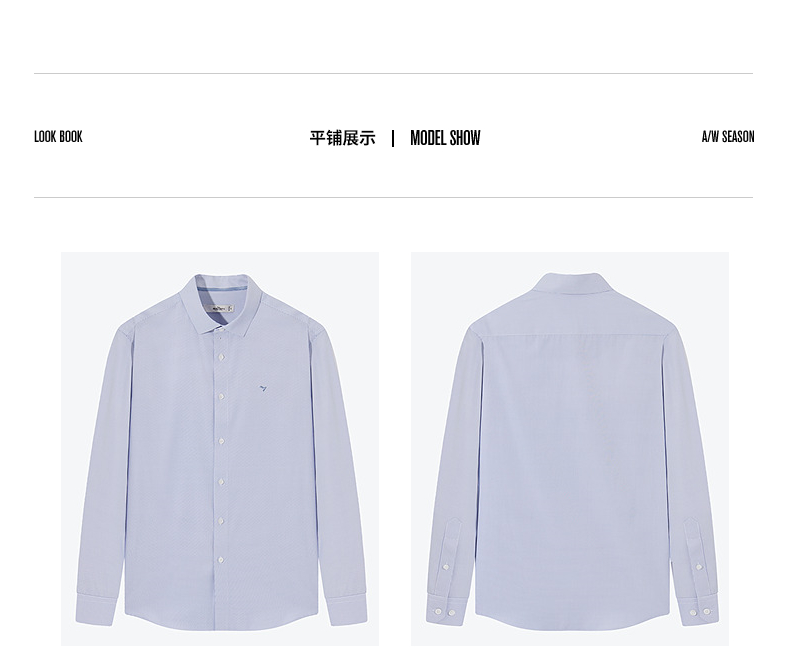Click the back yoke seam of shirt

(574, 335)
